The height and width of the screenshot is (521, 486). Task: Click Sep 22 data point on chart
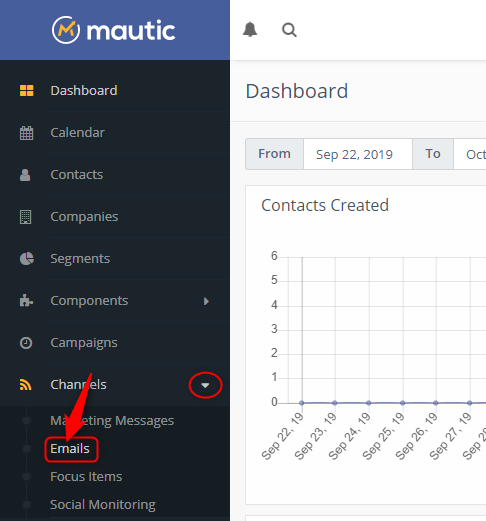click(x=302, y=403)
